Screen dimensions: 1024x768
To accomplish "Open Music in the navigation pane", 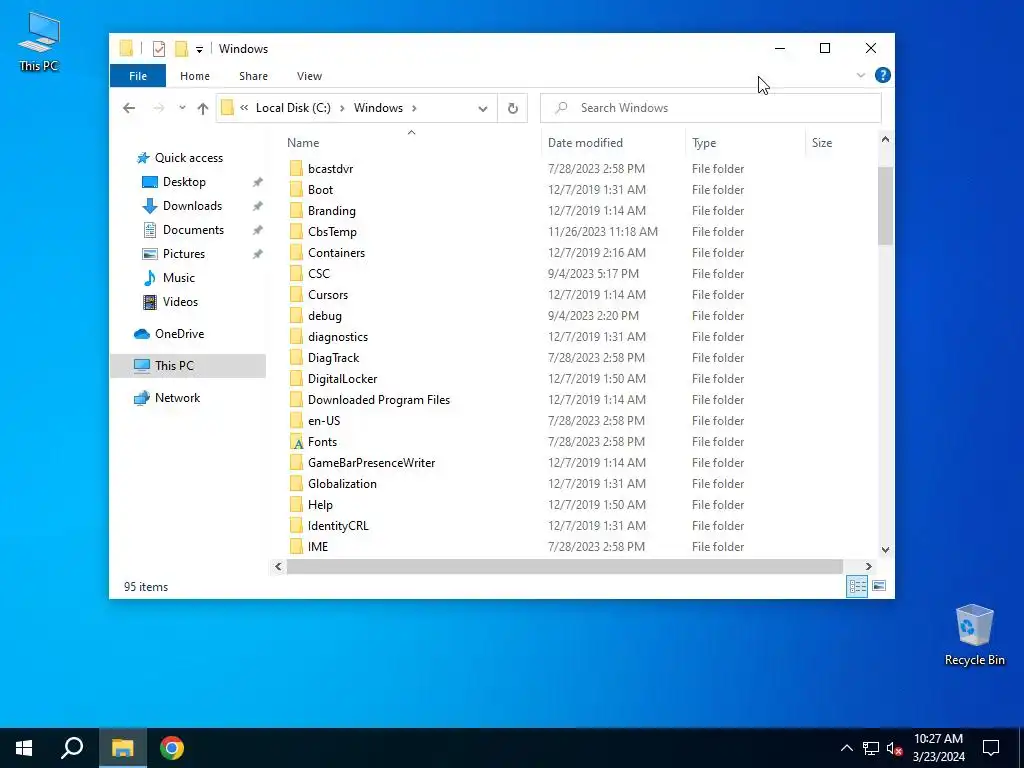I will (x=178, y=278).
